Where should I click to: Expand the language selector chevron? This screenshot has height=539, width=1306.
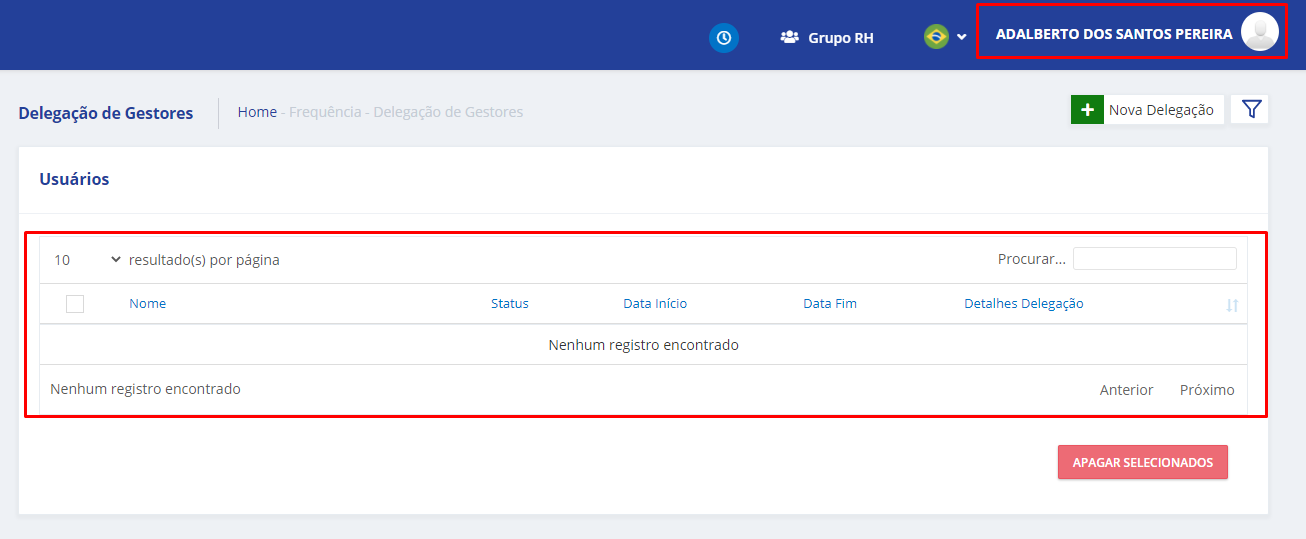(x=961, y=38)
